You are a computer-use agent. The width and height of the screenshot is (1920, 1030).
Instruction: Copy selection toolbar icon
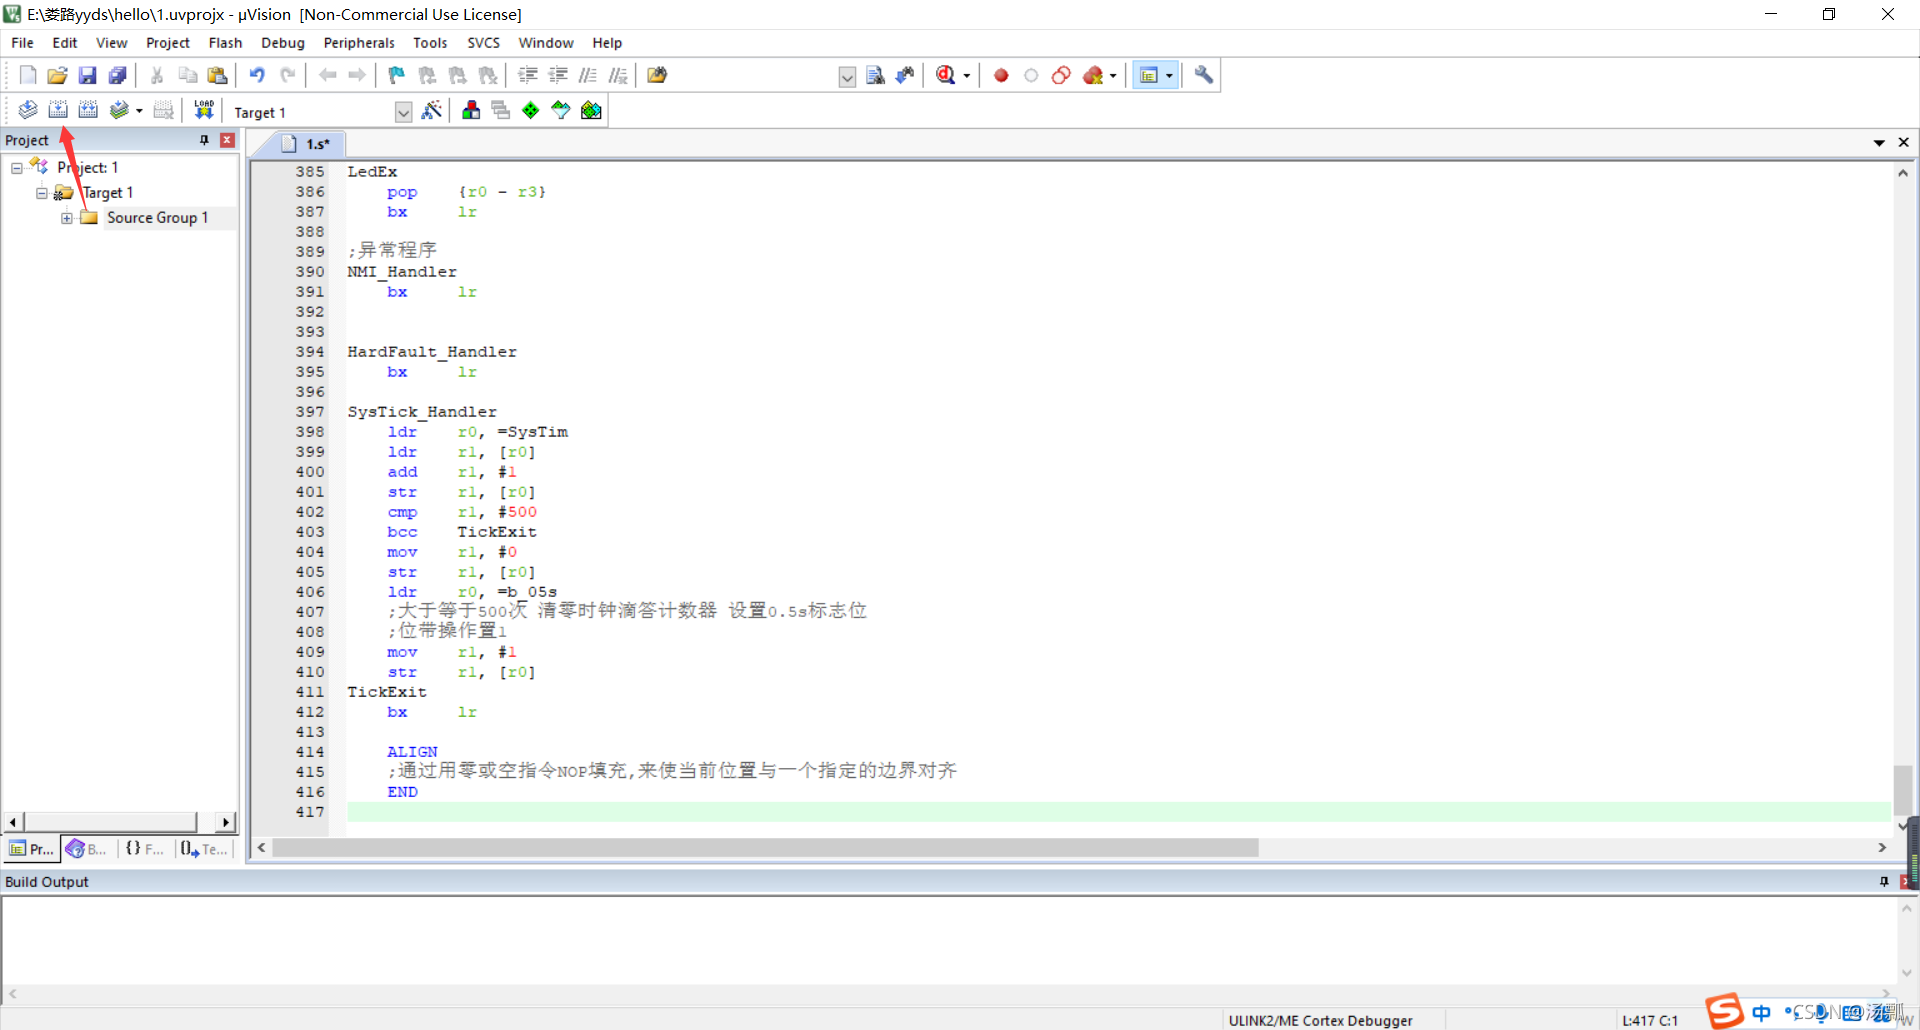click(x=187, y=75)
